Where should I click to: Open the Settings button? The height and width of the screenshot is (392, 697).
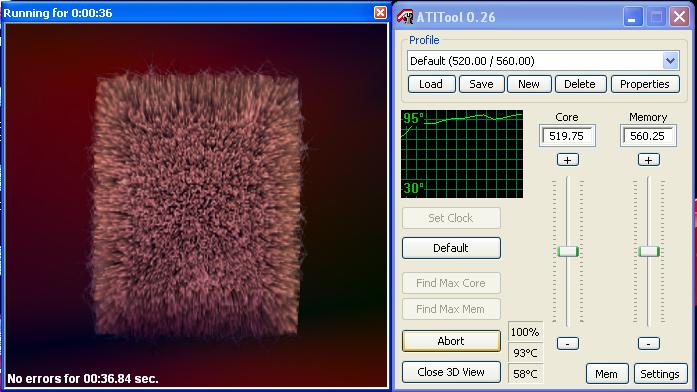[660, 374]
